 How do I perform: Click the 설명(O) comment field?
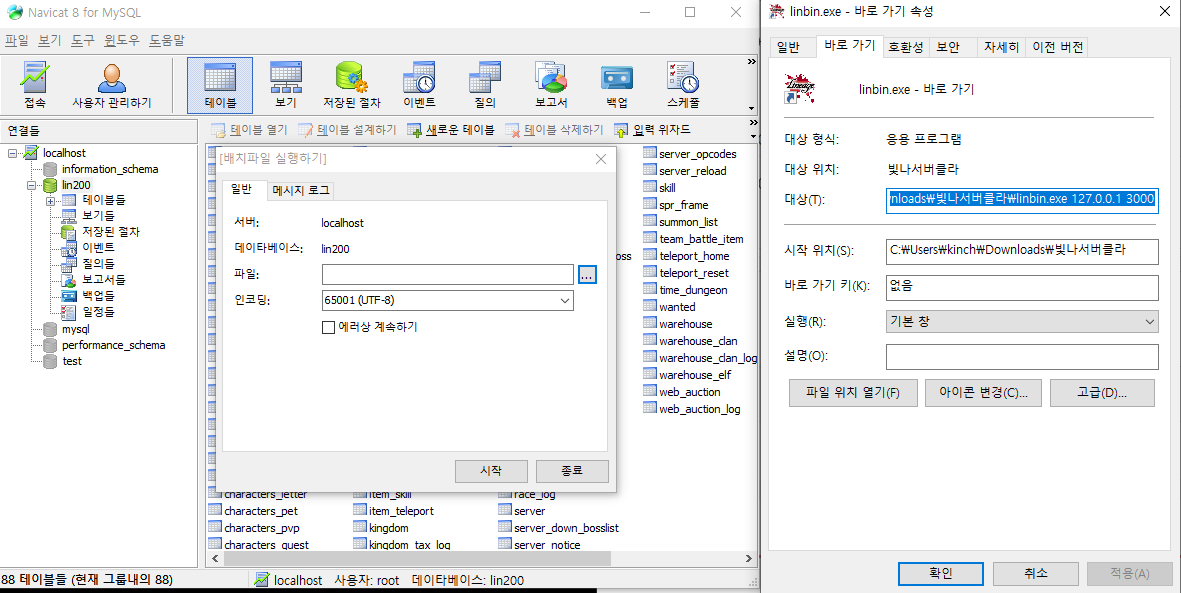[x=1022, y=356]
